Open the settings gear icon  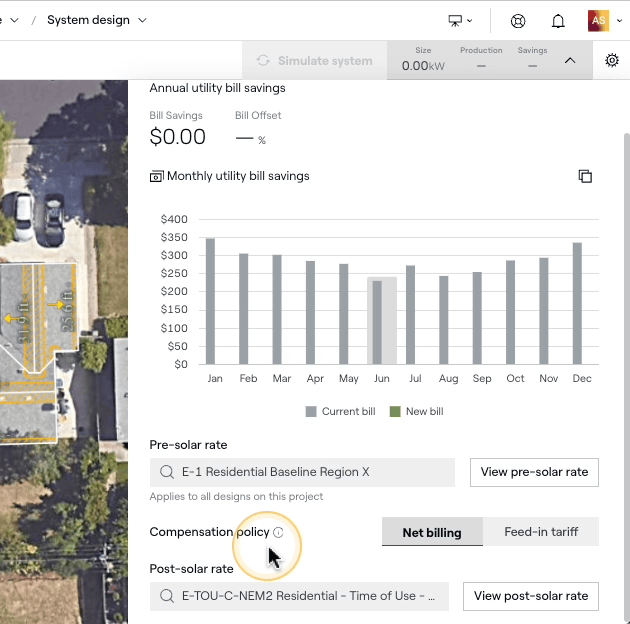point(612,61)
